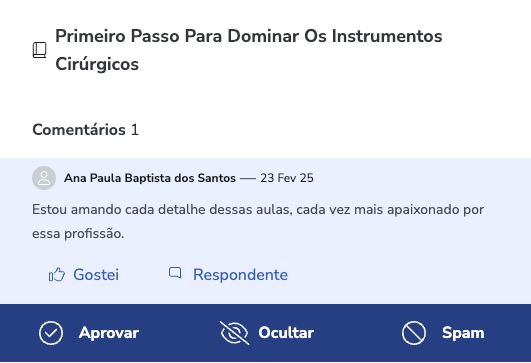Mark the comment as Spam
This screenshot has height=363, width=531.
pos(443,333)
